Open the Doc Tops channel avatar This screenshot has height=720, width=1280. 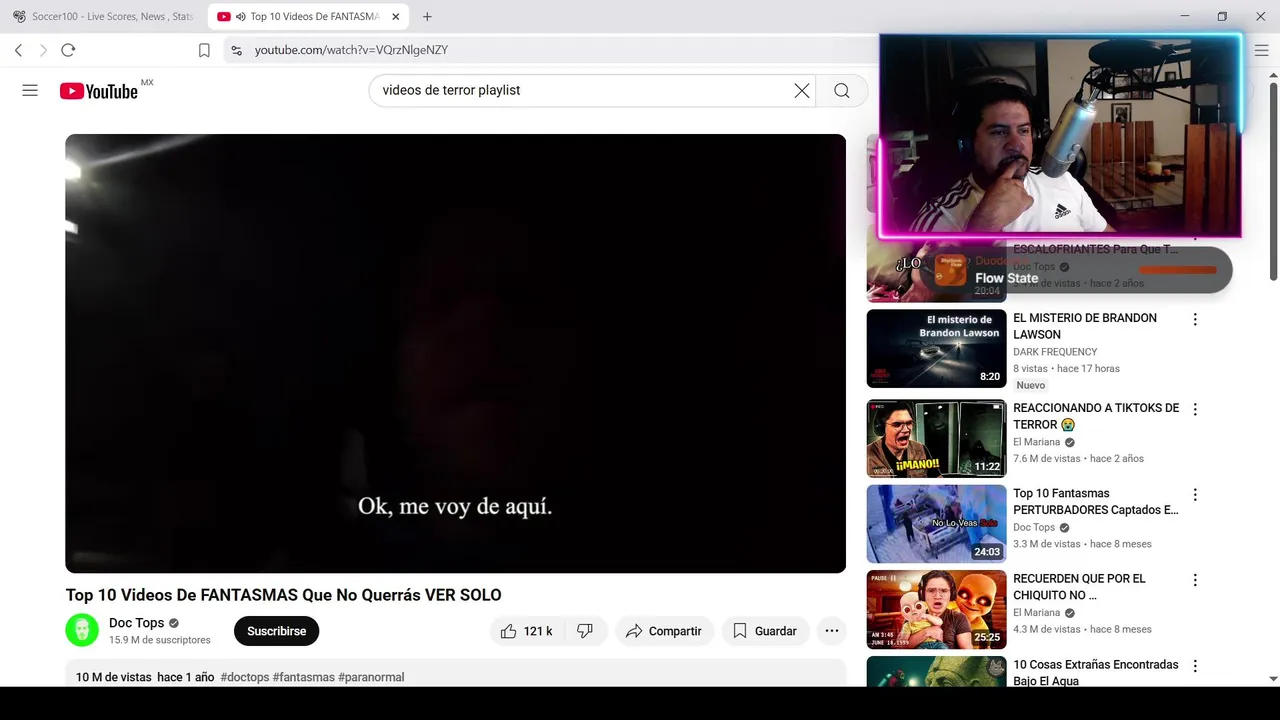(x=82, y=630)
